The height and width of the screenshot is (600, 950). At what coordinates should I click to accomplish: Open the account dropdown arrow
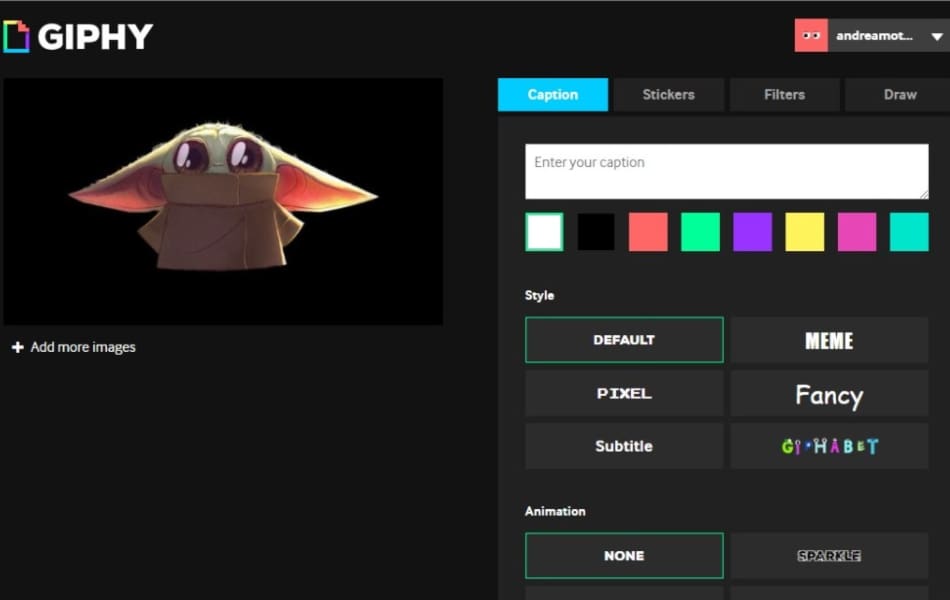tap(937, 36)
